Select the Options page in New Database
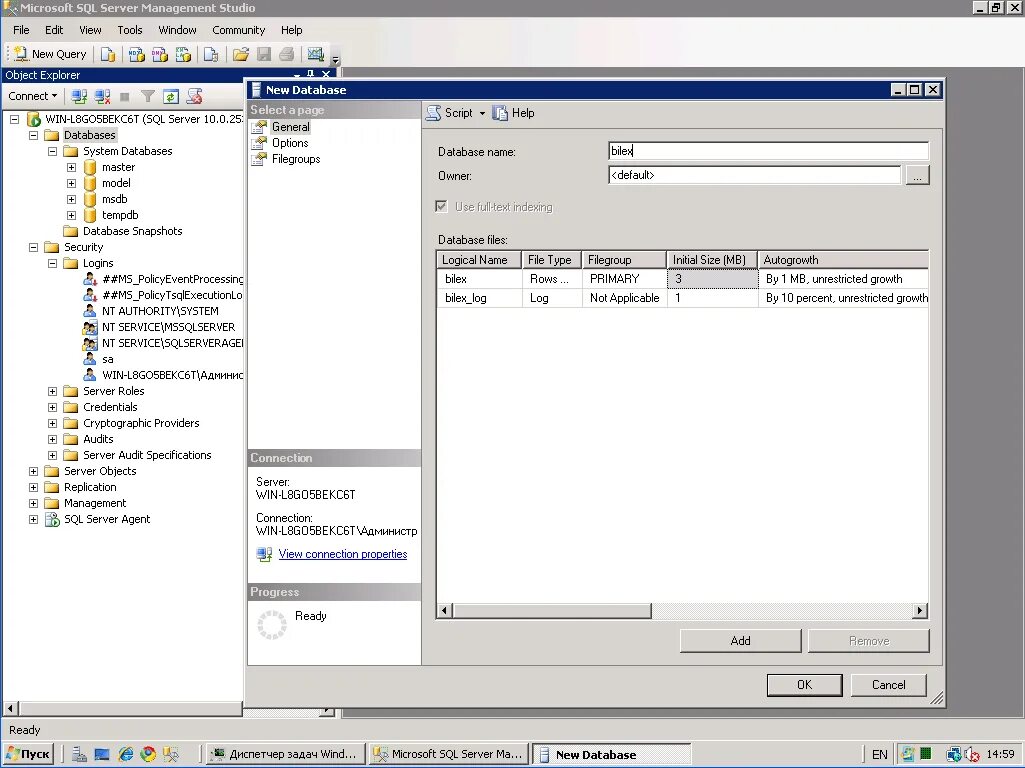Viewport: 1025px width, 768px height. coord(290,142)
